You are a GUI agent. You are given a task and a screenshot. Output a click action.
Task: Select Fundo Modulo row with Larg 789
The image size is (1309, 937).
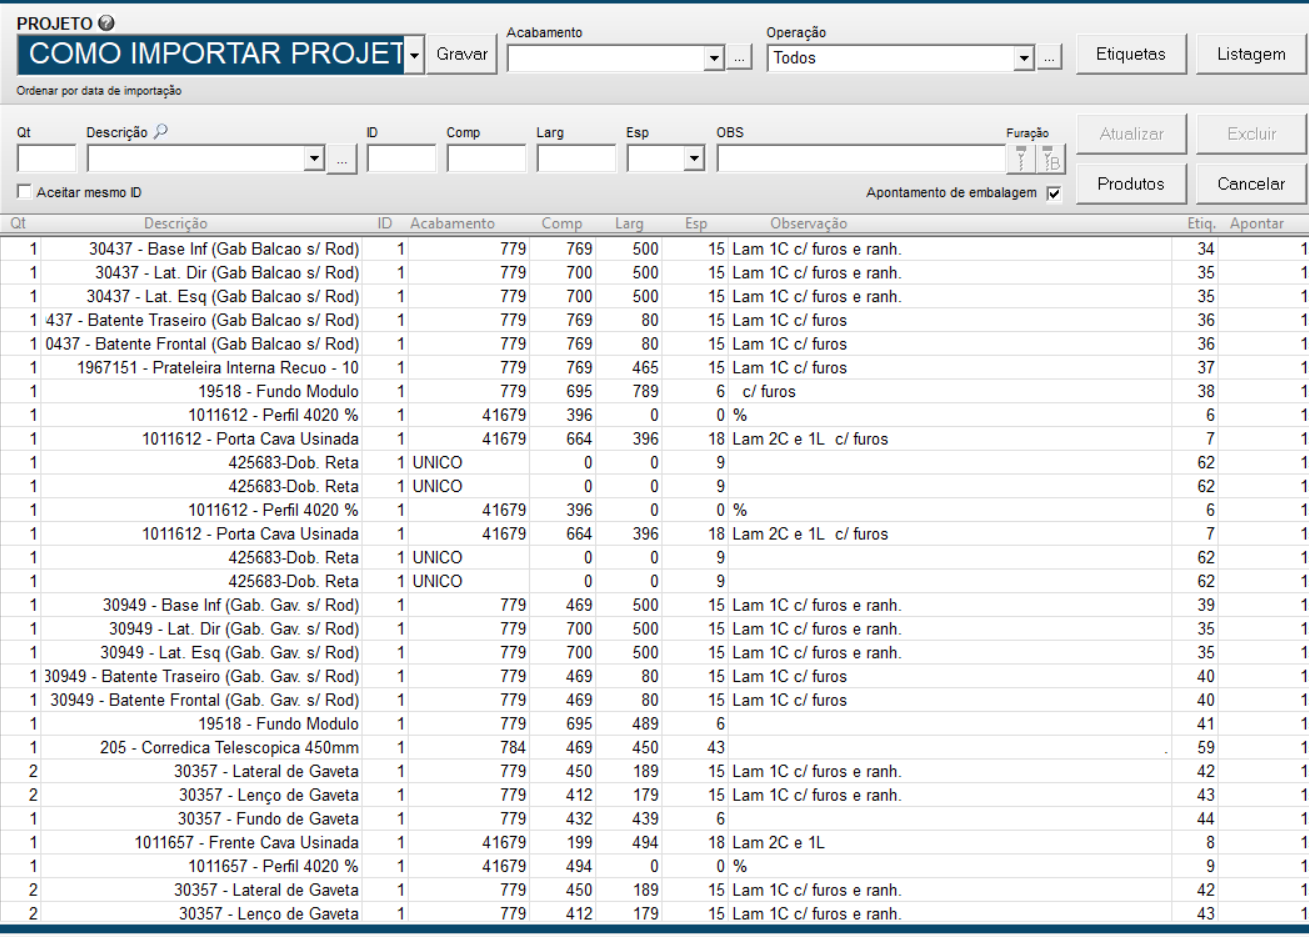(x=654, y=392)
